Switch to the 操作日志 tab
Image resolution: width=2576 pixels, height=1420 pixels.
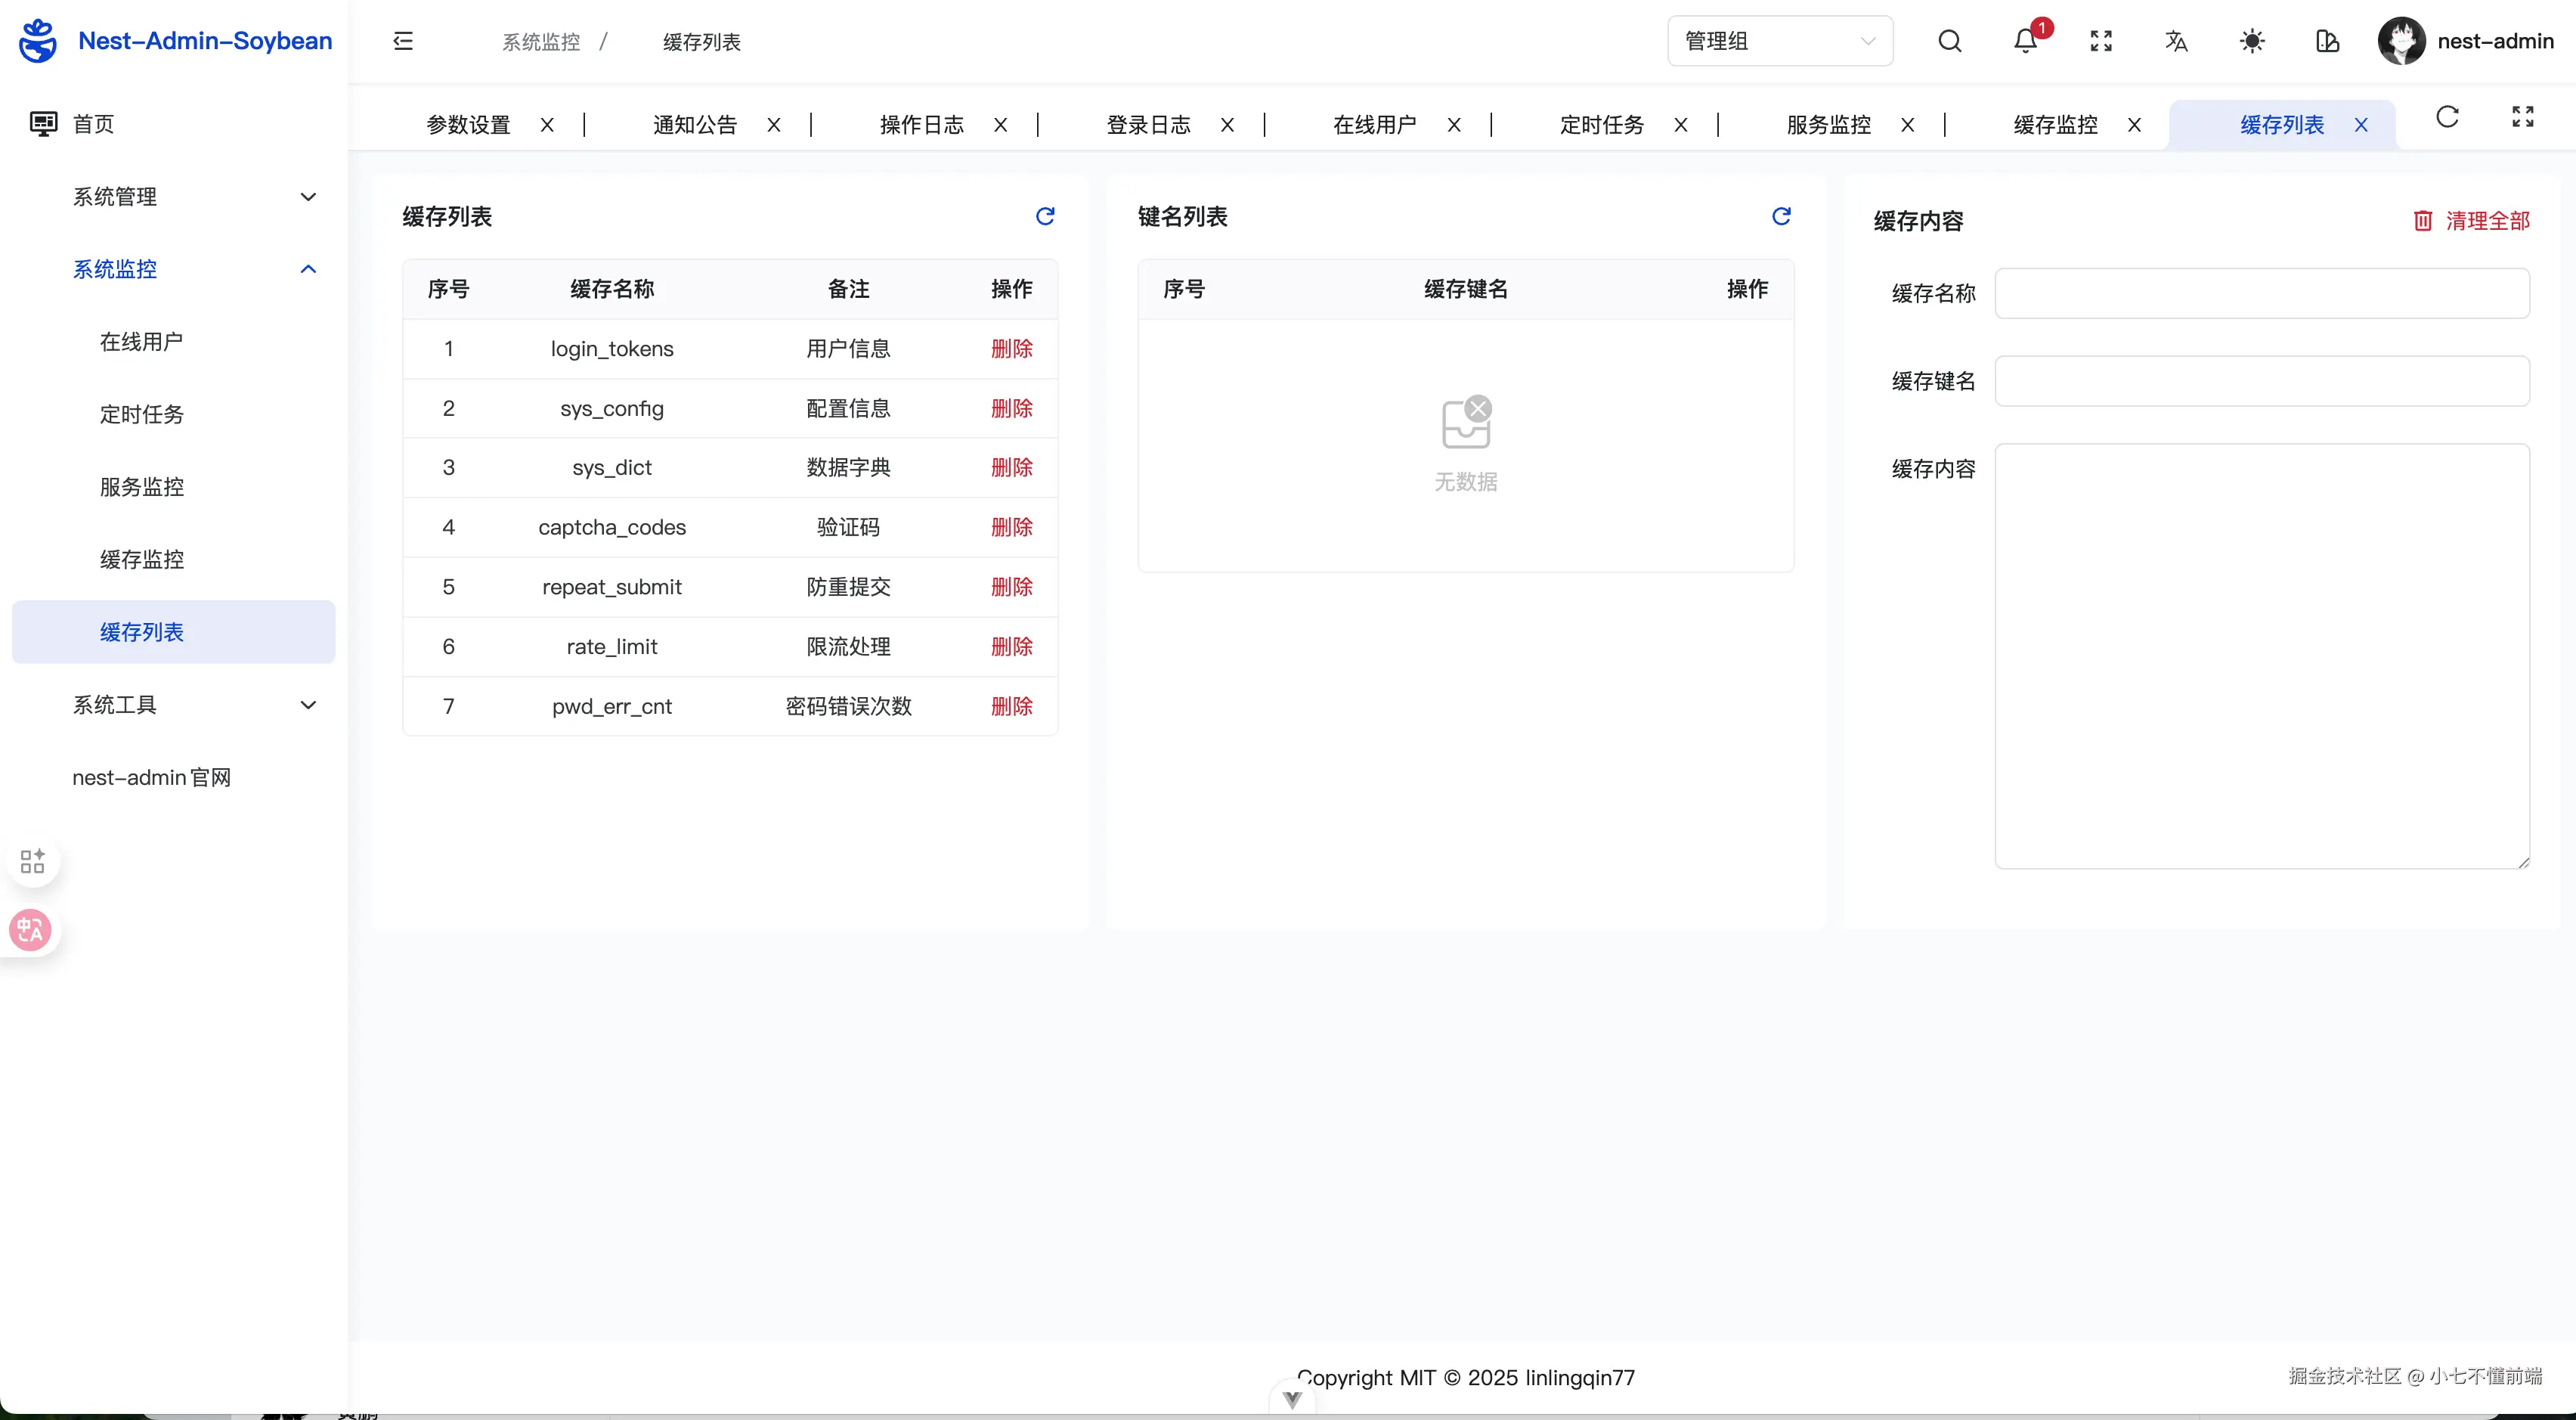pos(921,125)
